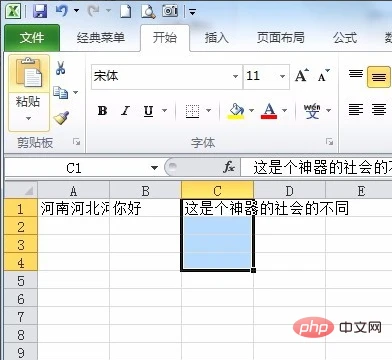Viewport: 392px width, 360px height.
Task: Copy the selected cells icon
Action: coord(60,92)
